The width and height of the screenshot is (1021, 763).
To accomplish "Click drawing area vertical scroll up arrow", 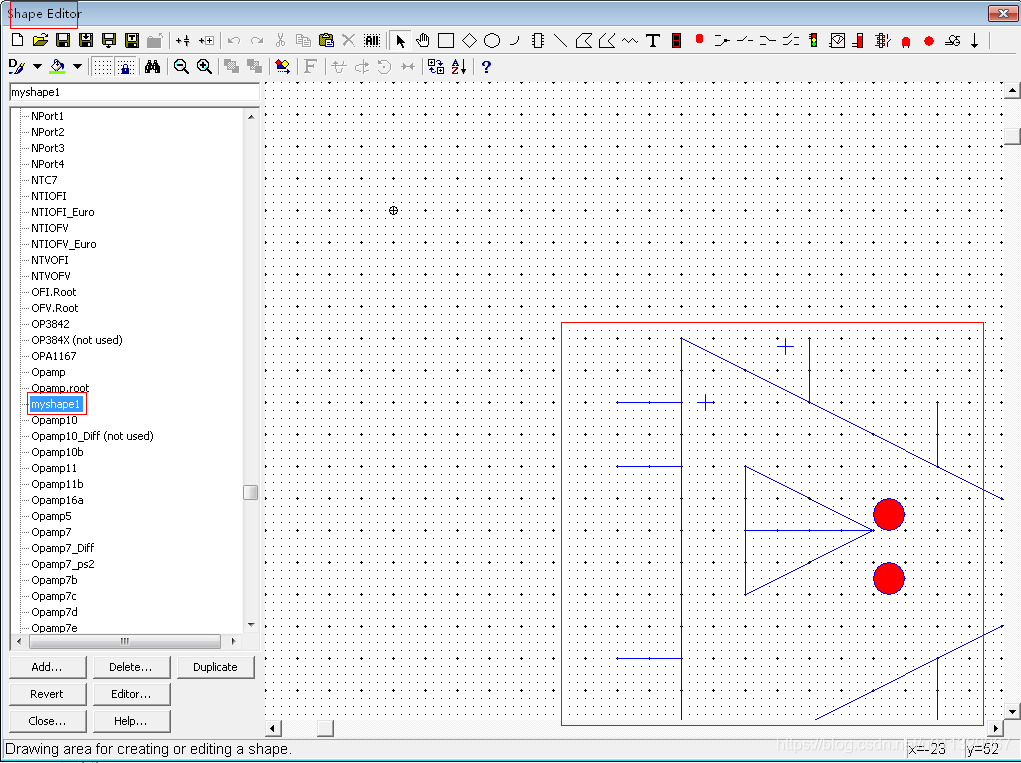I will point(1012,90).
